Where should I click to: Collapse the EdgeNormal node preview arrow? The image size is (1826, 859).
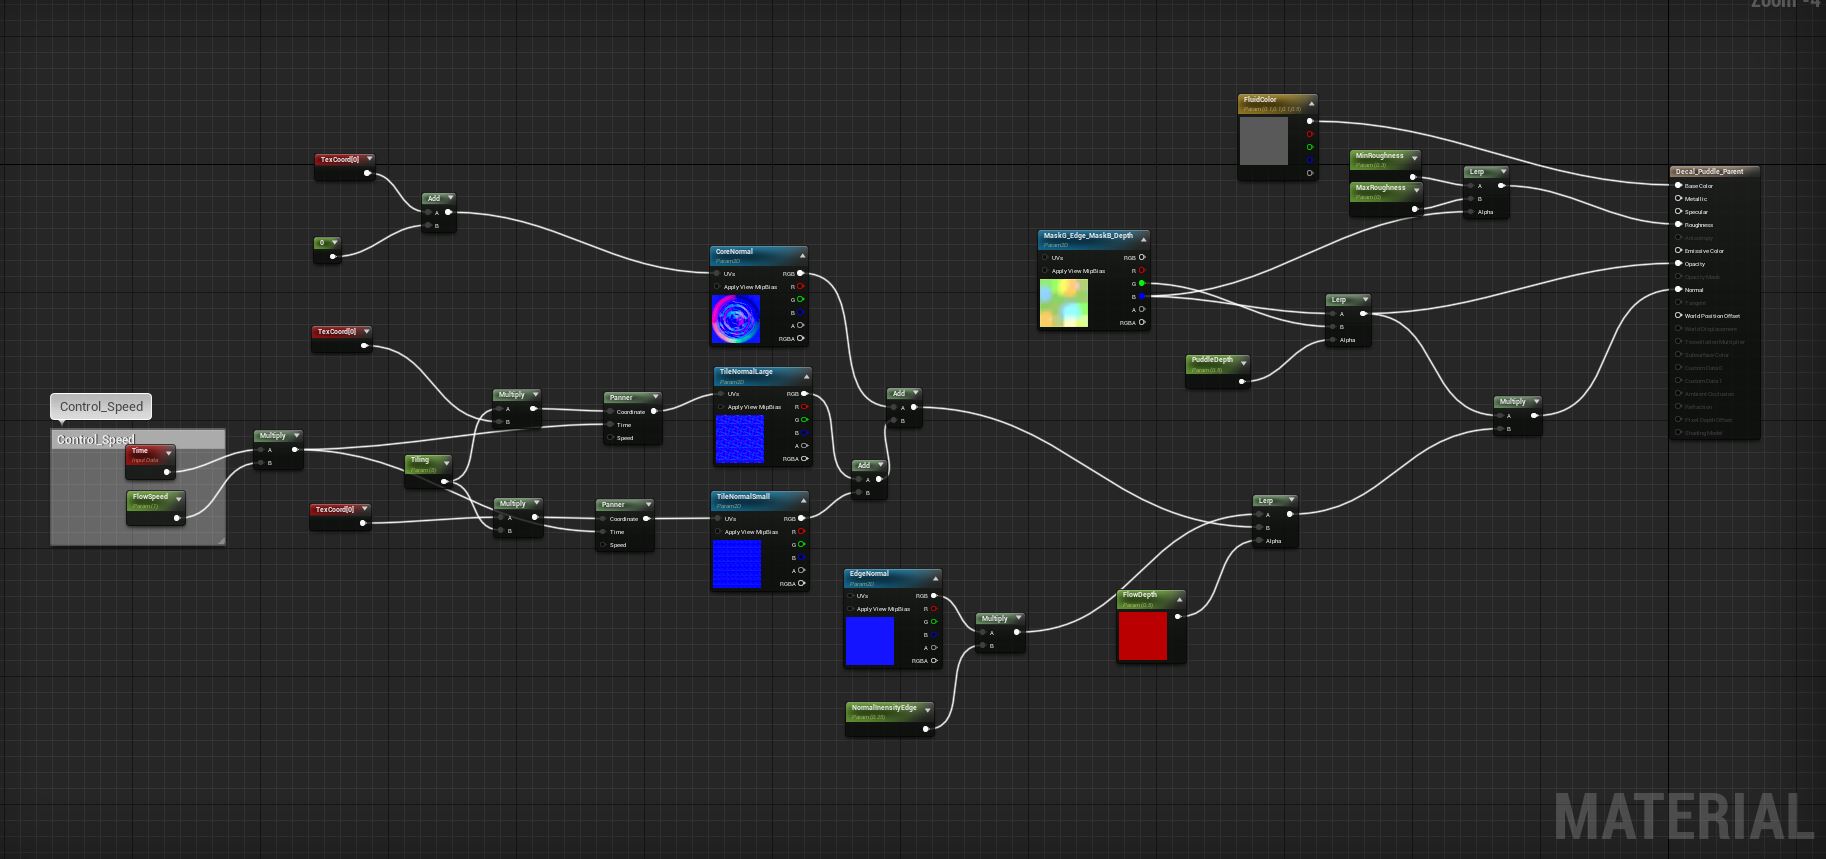click(936, 577)
